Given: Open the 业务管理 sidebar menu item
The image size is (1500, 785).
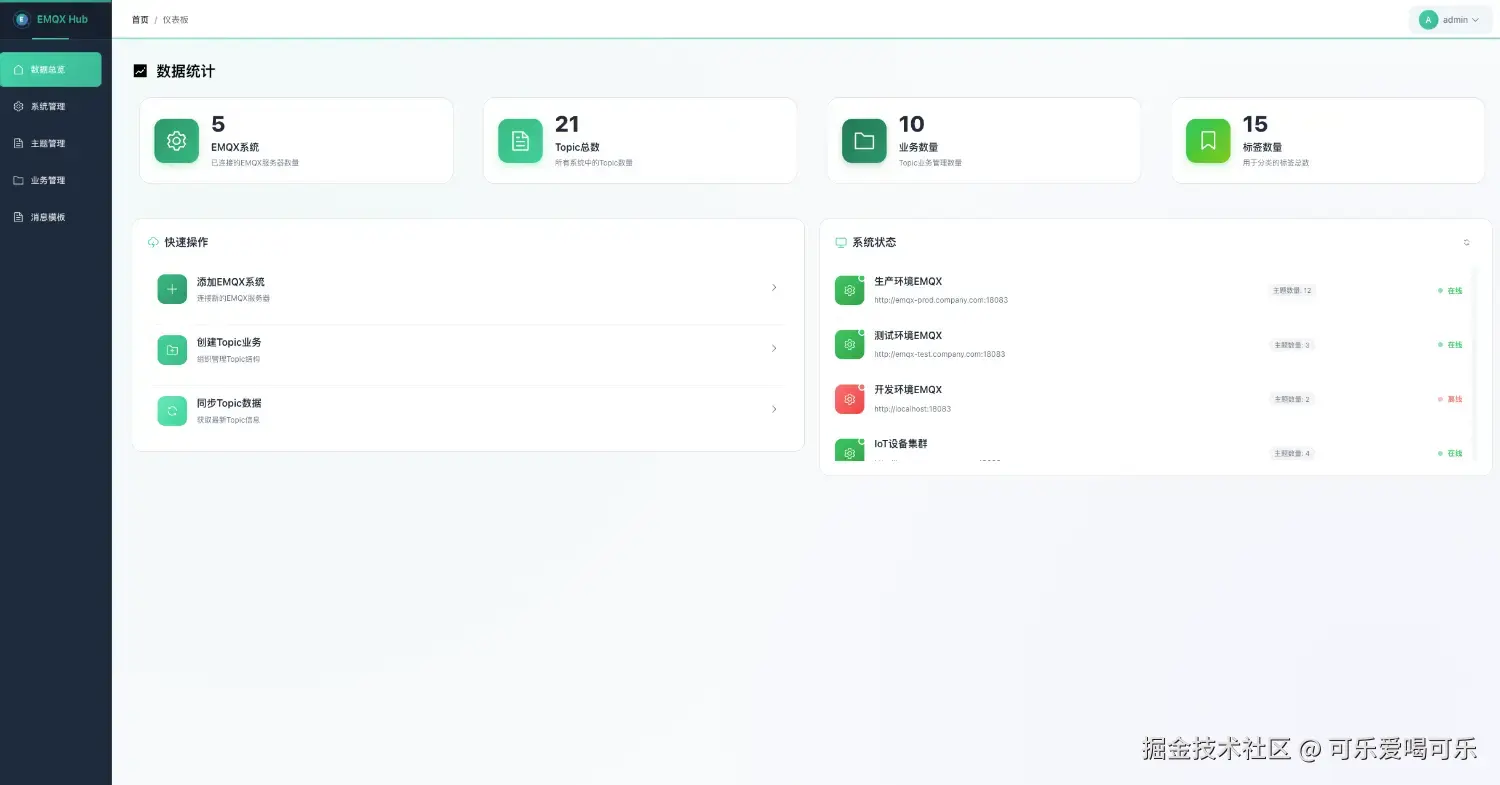Looking at the screenshot, I should [51, 180].
